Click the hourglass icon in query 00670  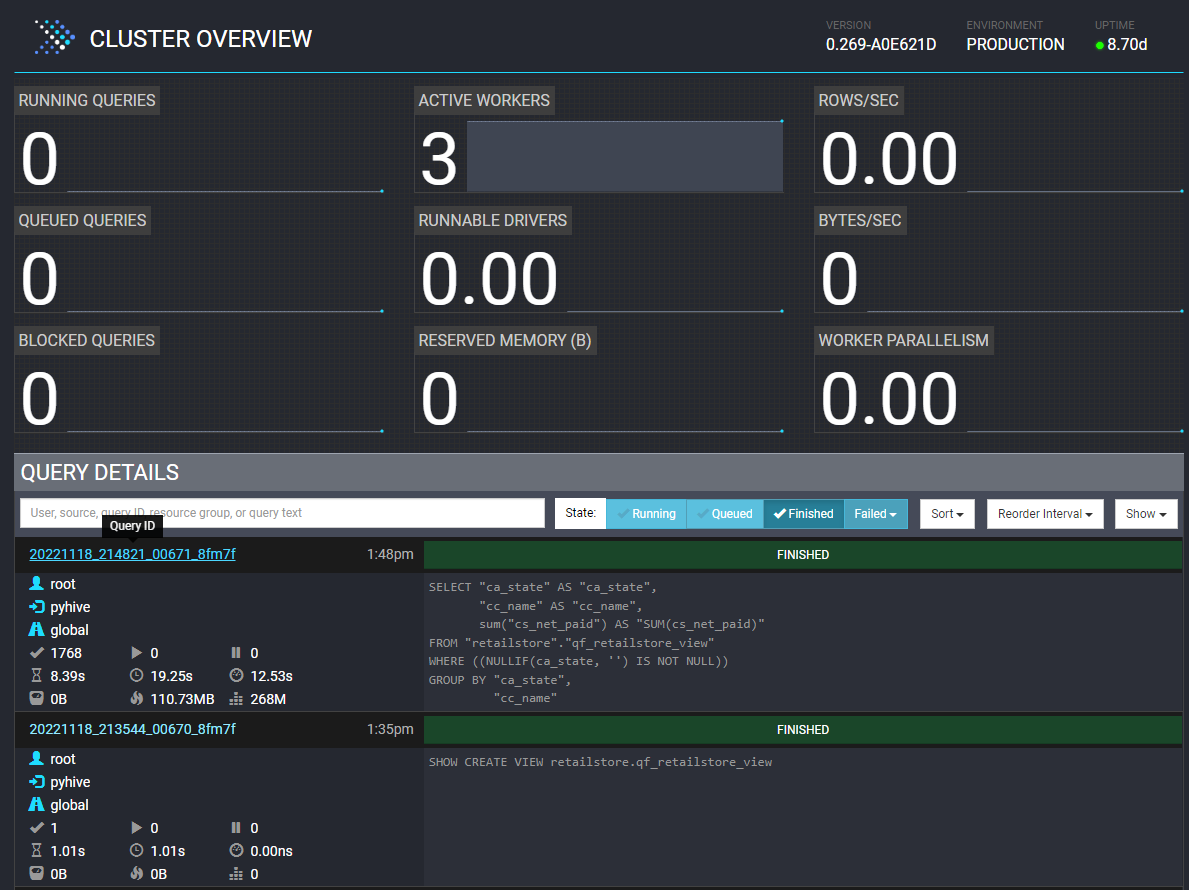(x=36, y=851)
